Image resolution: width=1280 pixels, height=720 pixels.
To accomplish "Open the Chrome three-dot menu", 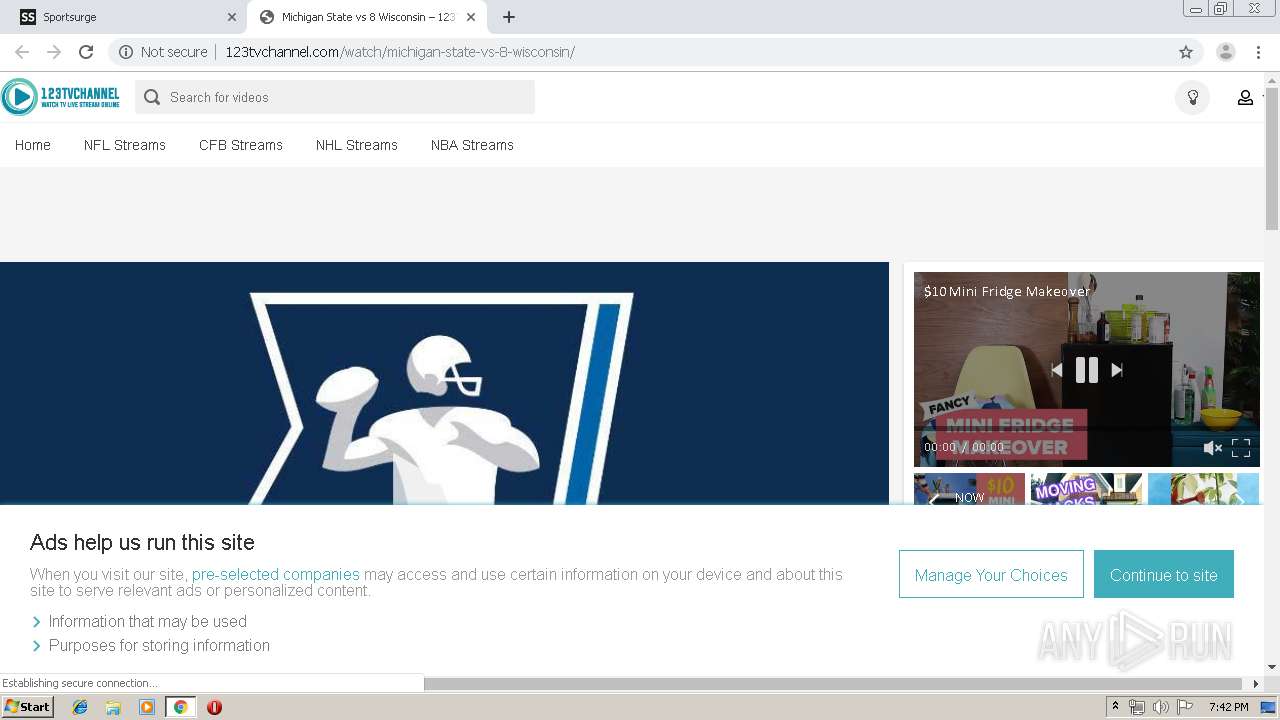I will [1258, 52].
